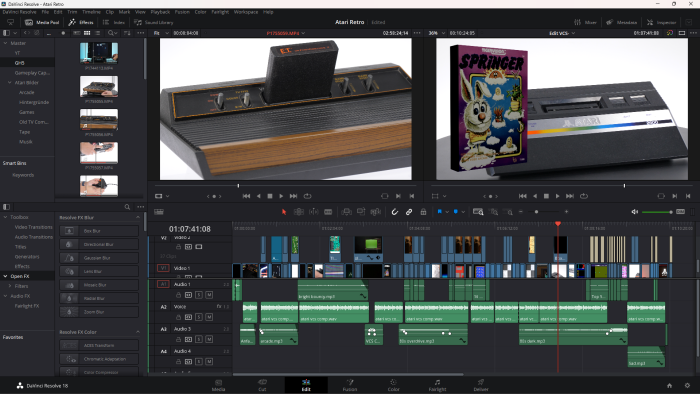Solo the Voice track A2
700x394 pixels.
[199, 317]
